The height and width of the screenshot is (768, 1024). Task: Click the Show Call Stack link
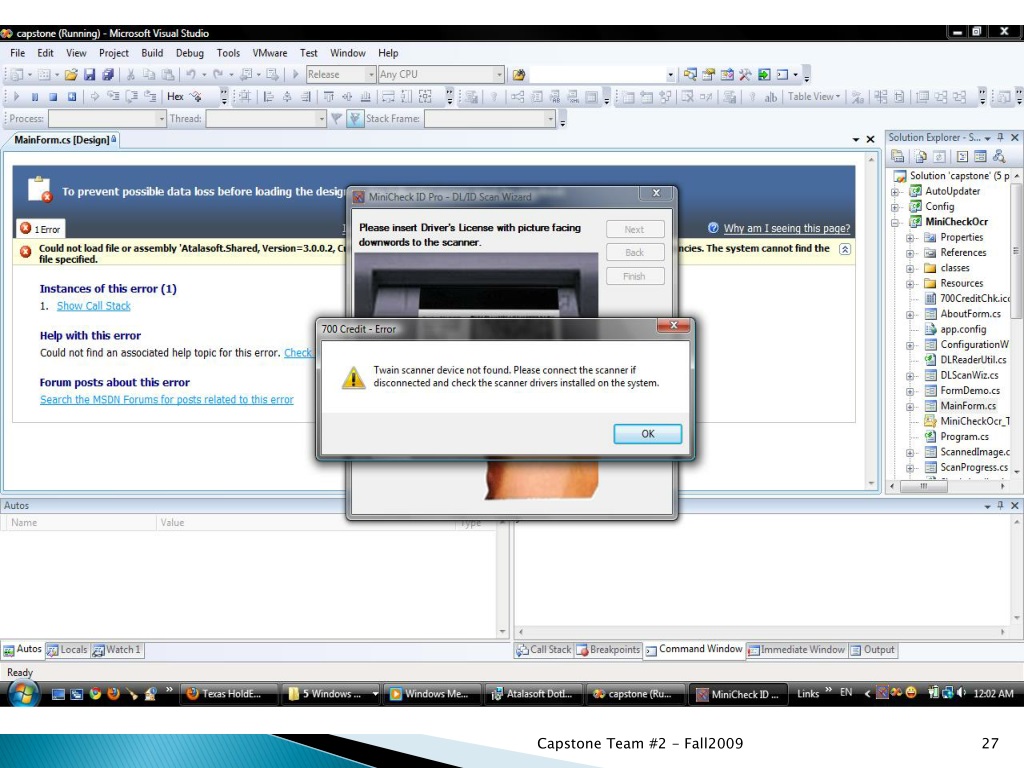(93, 306)
